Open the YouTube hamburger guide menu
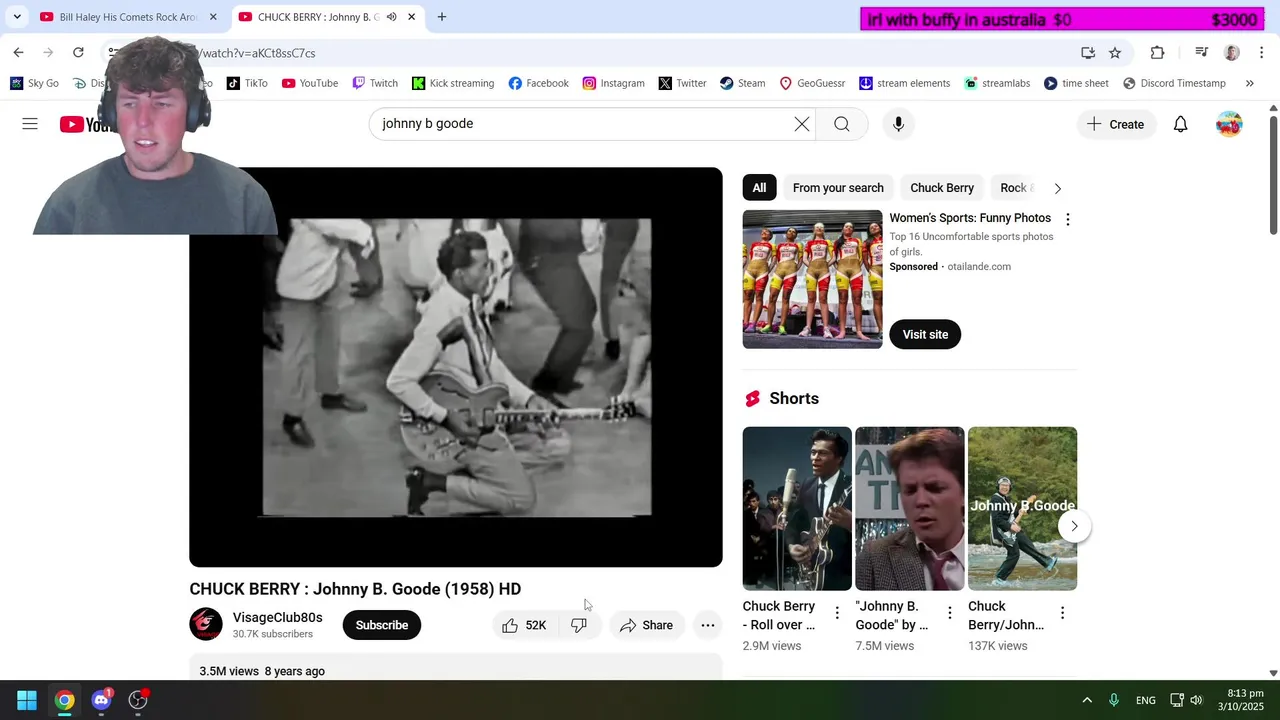 [x=30, y=124]
